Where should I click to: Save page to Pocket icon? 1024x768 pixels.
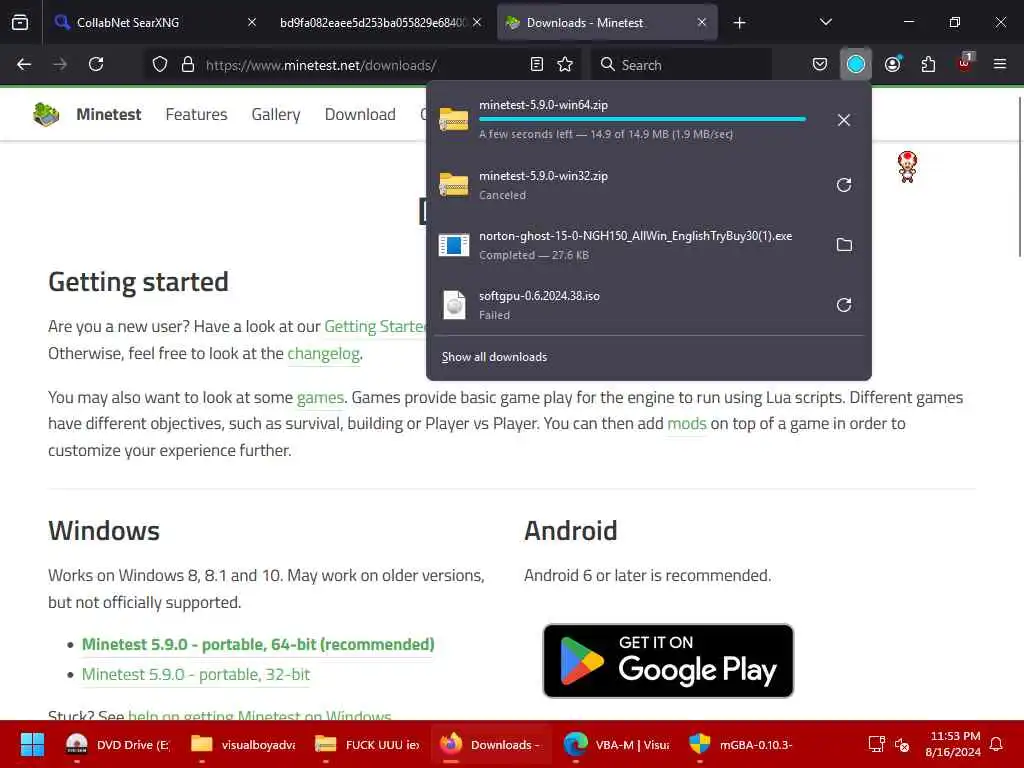point(820,65)
